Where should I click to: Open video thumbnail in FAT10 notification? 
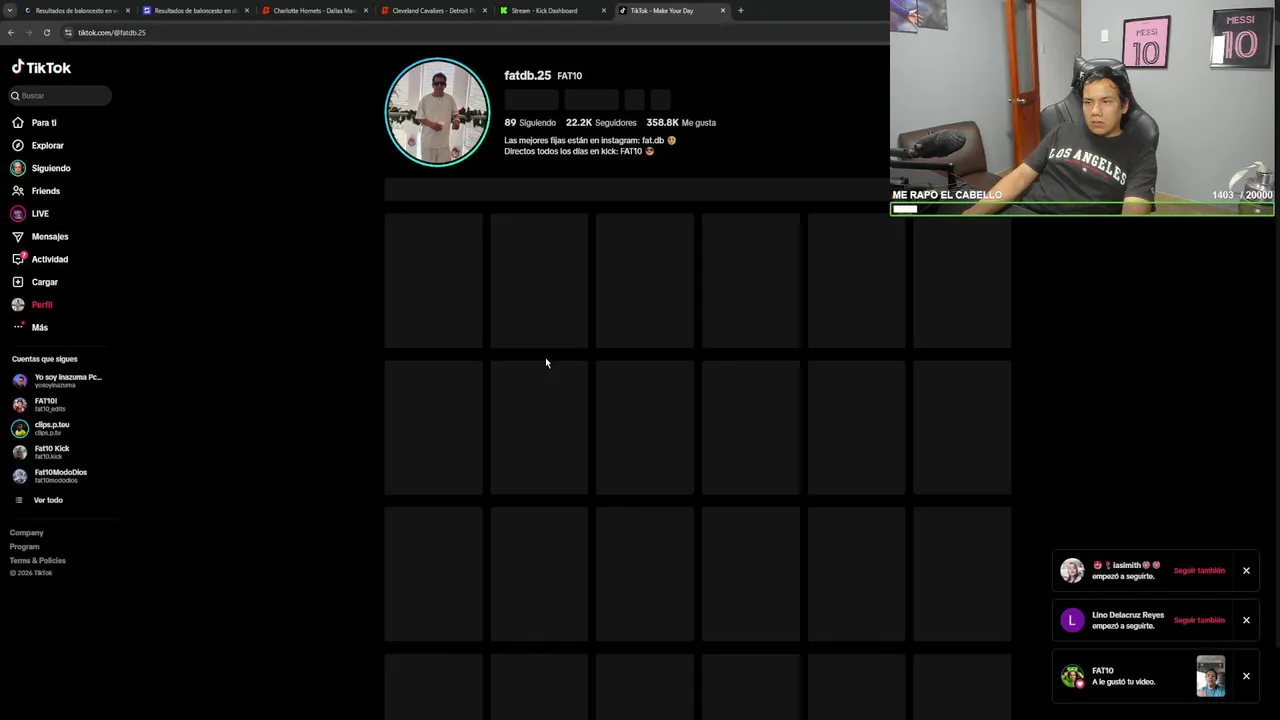coord(1211,677)
